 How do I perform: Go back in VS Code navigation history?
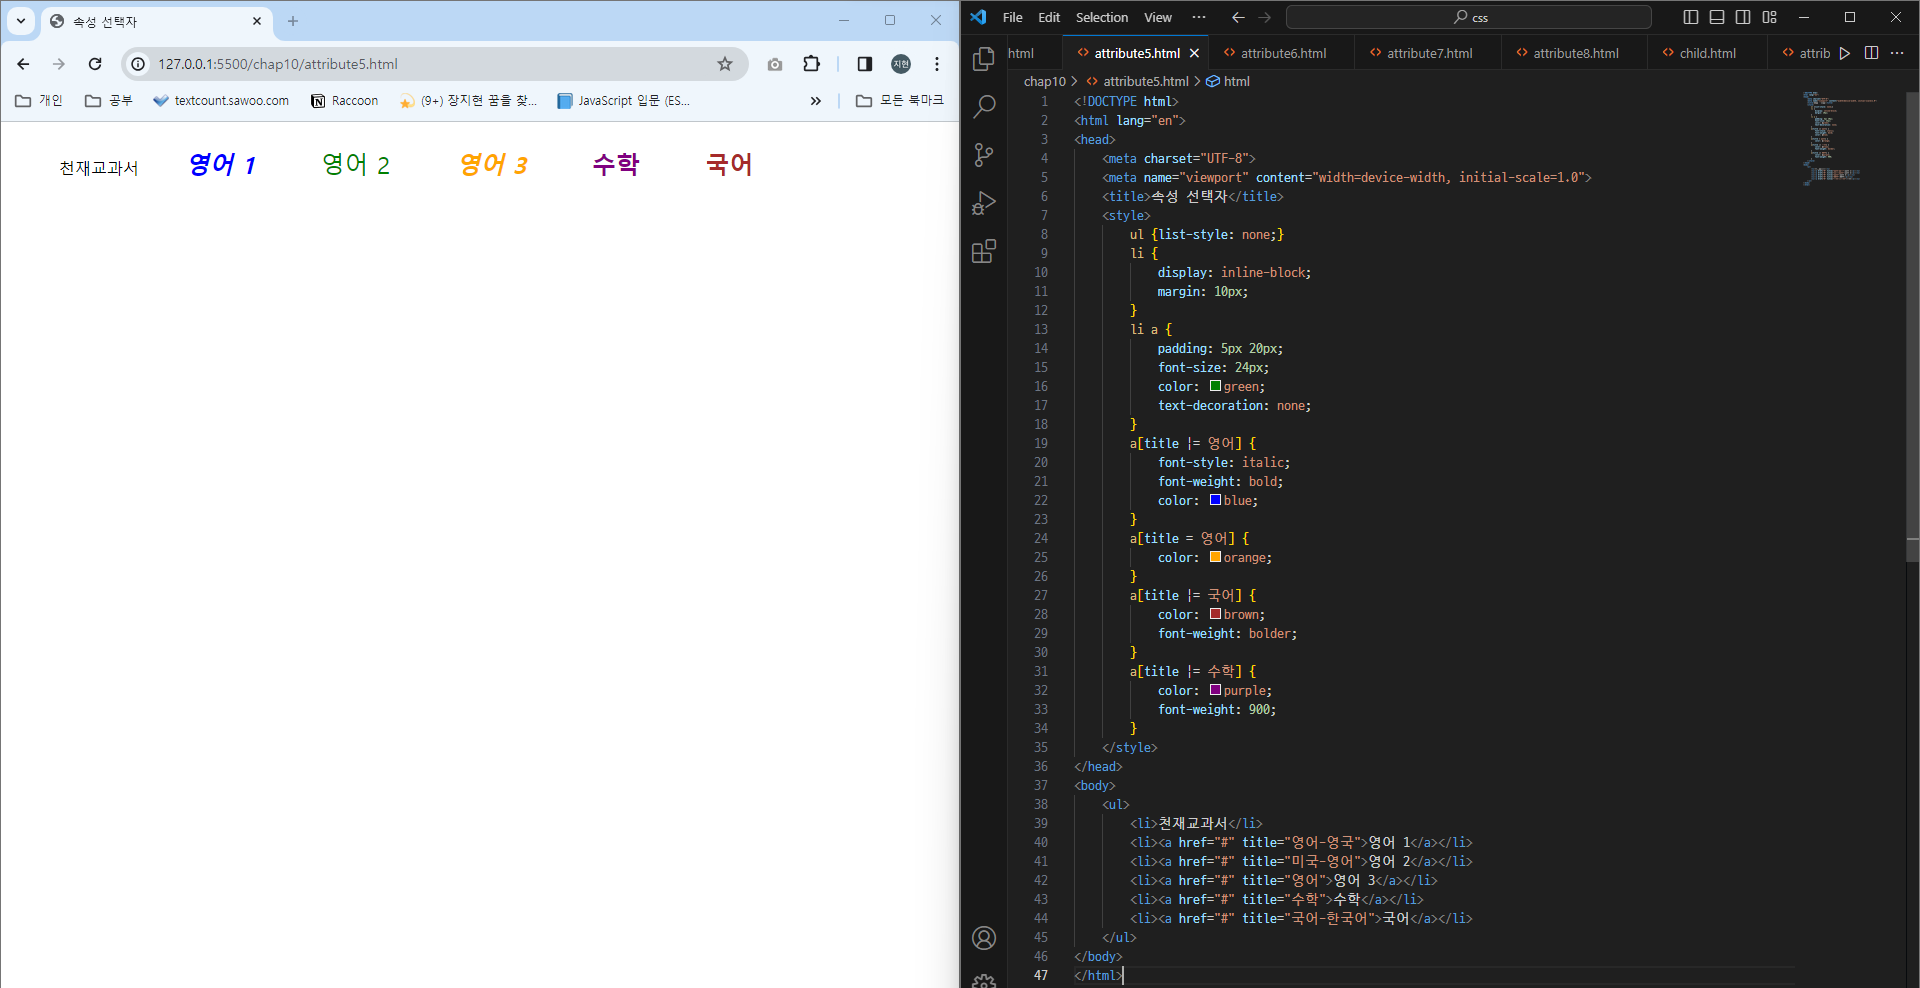(x=1238, y=17)
